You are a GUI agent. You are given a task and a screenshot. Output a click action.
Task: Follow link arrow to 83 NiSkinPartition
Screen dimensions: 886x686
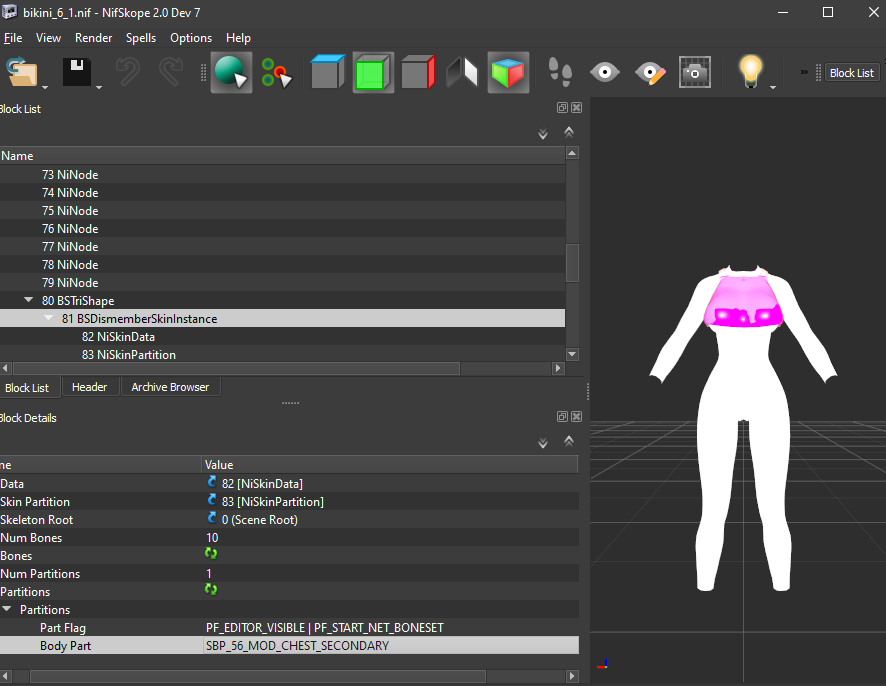(212, 500)
